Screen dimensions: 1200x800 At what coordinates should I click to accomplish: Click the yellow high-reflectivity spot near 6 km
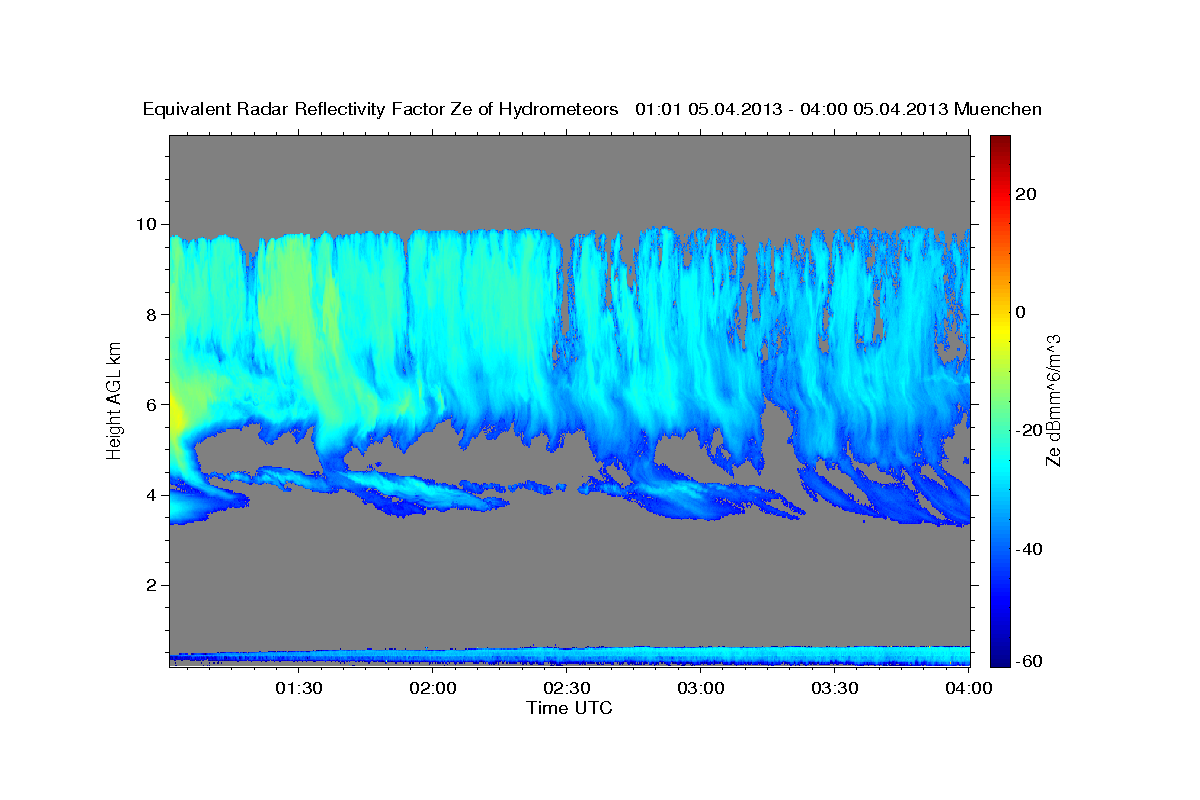click(176, 412)
